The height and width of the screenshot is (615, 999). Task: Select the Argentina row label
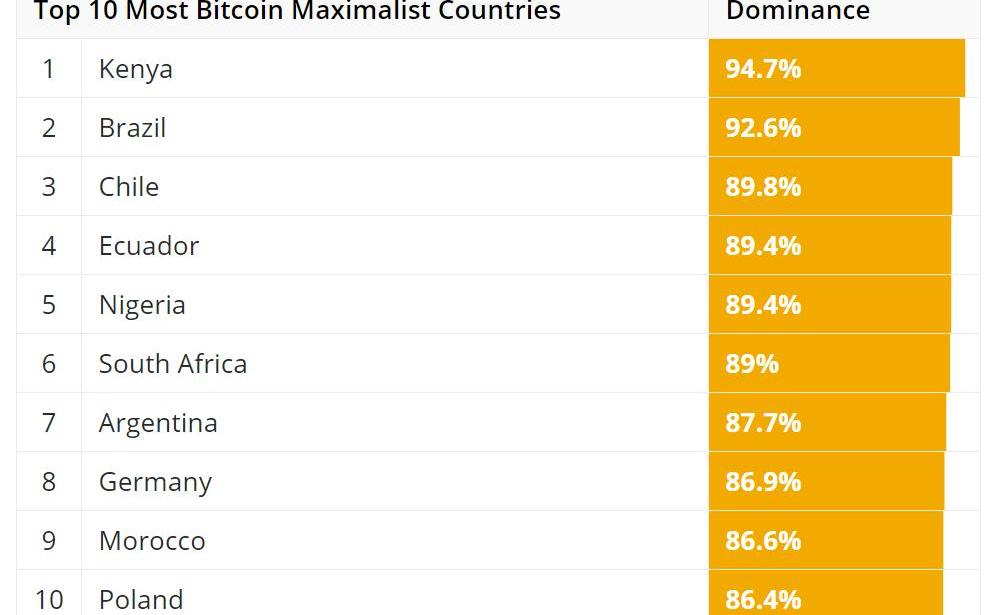(158, 423)
